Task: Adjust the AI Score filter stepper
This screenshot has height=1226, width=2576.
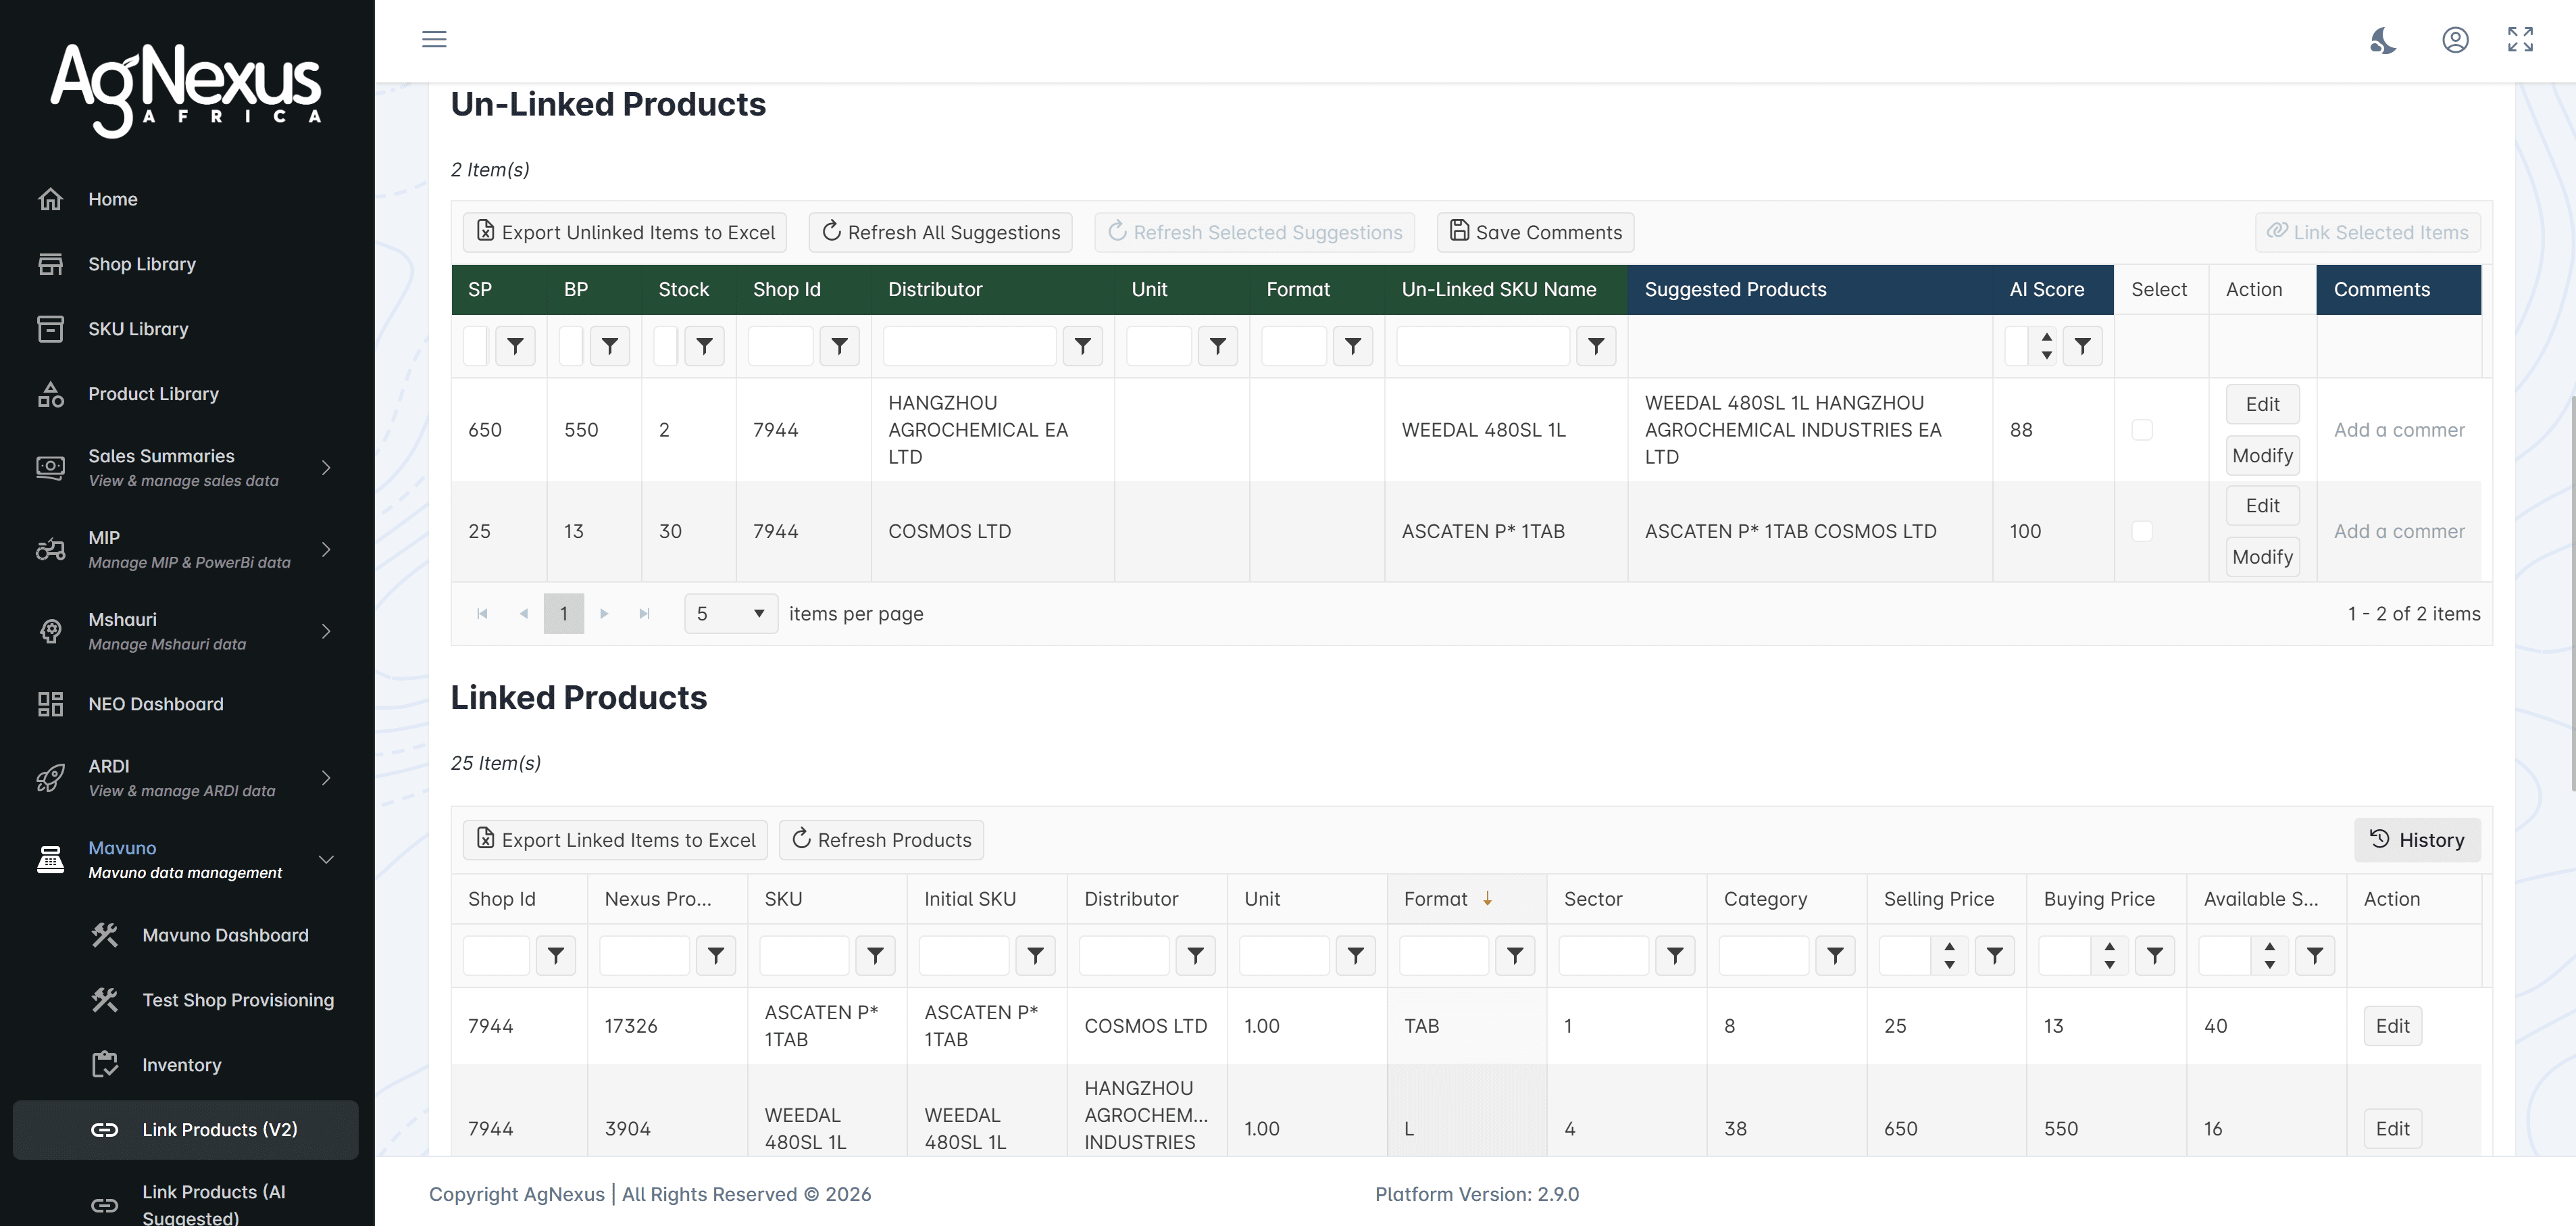Action: point(2046,346)
